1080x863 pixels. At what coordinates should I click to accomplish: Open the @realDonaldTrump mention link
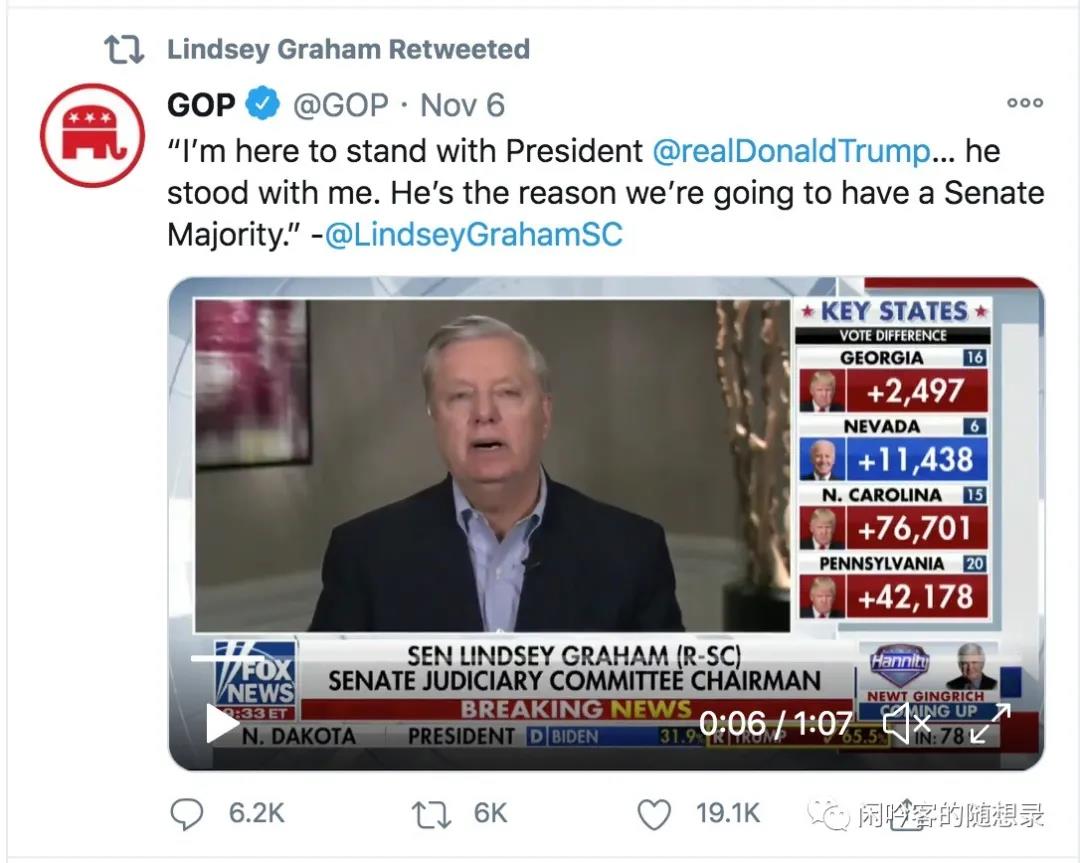pyautogui.click(x=791, y=151)
